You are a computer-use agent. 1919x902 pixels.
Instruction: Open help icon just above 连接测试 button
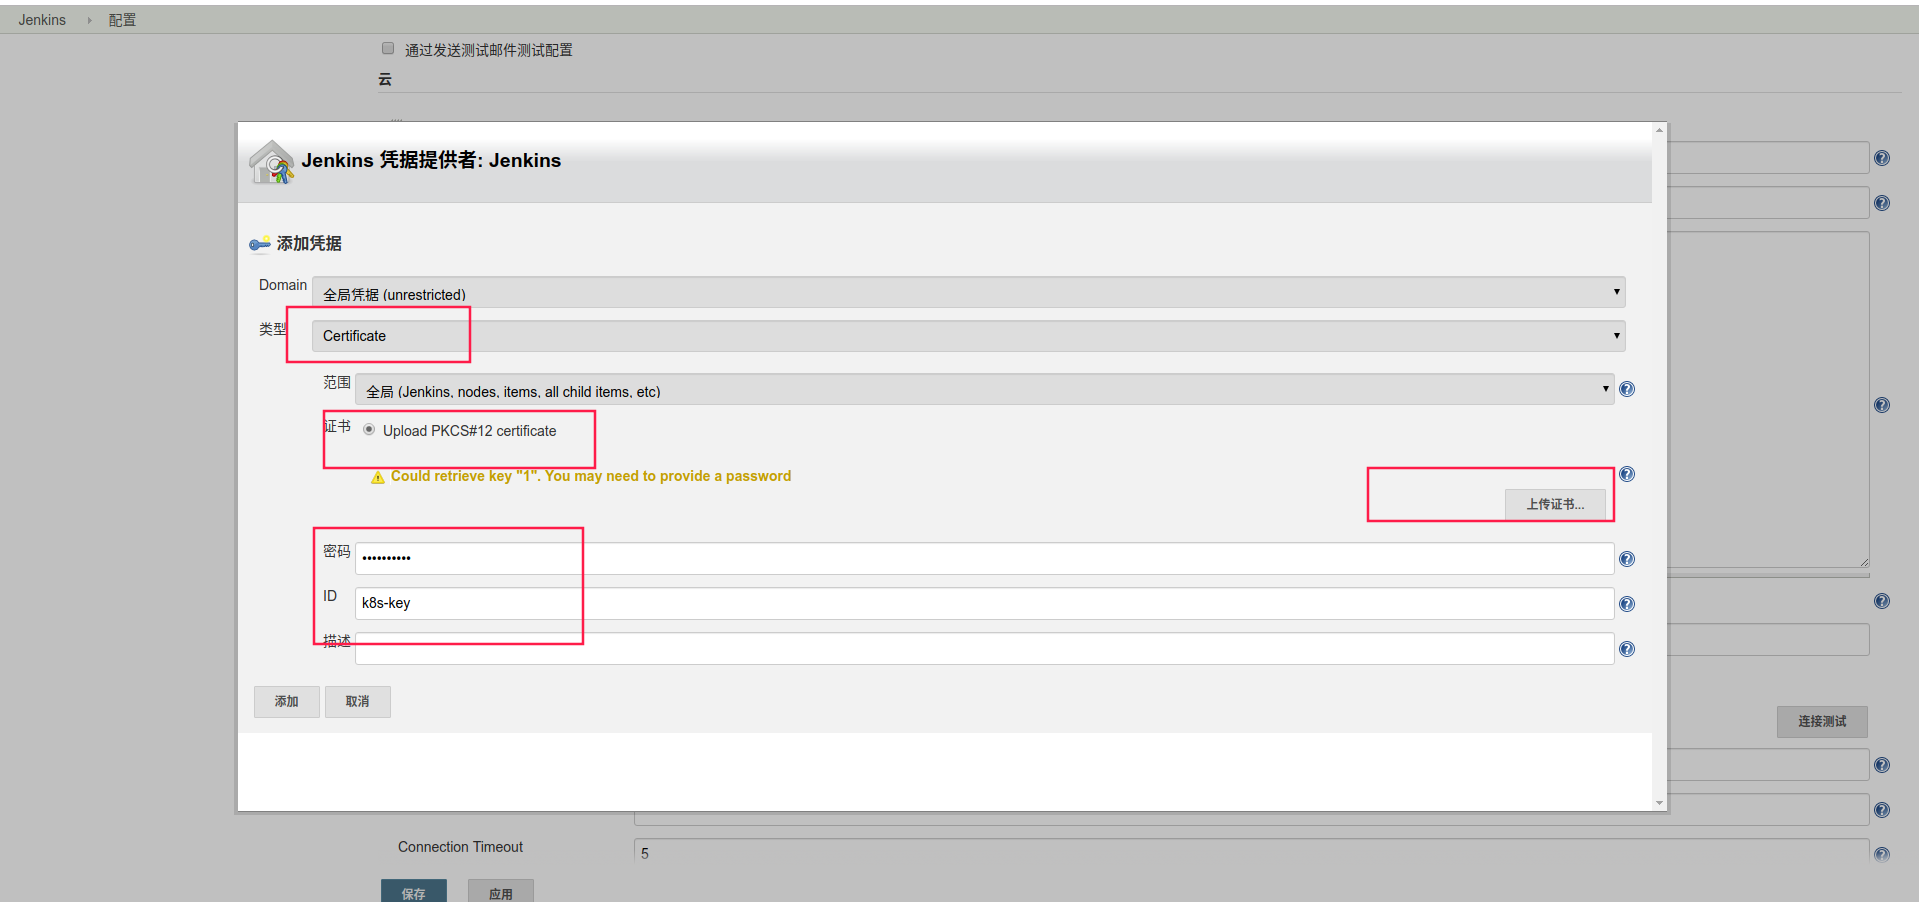pos(1882,601)
